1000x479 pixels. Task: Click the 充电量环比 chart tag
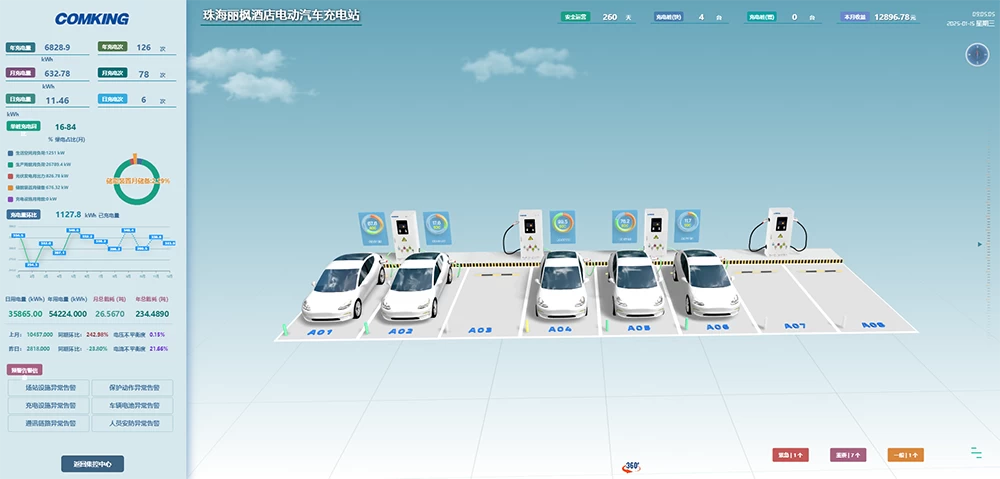24,215
